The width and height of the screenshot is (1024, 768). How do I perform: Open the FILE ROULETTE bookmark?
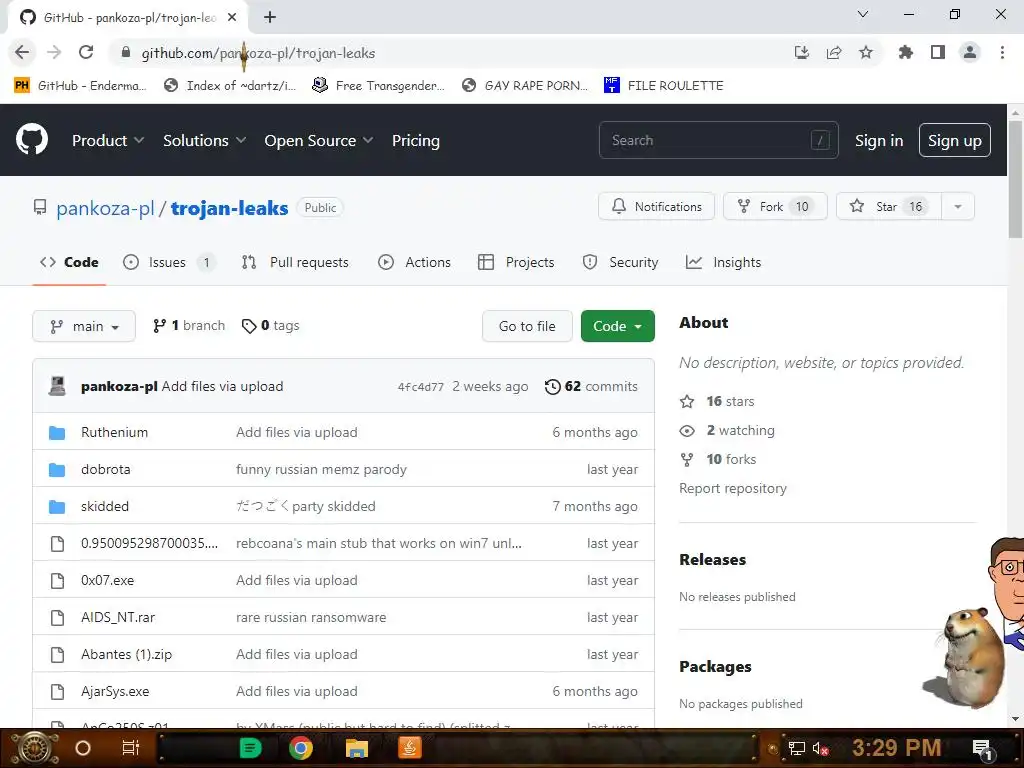coord(664,86)
